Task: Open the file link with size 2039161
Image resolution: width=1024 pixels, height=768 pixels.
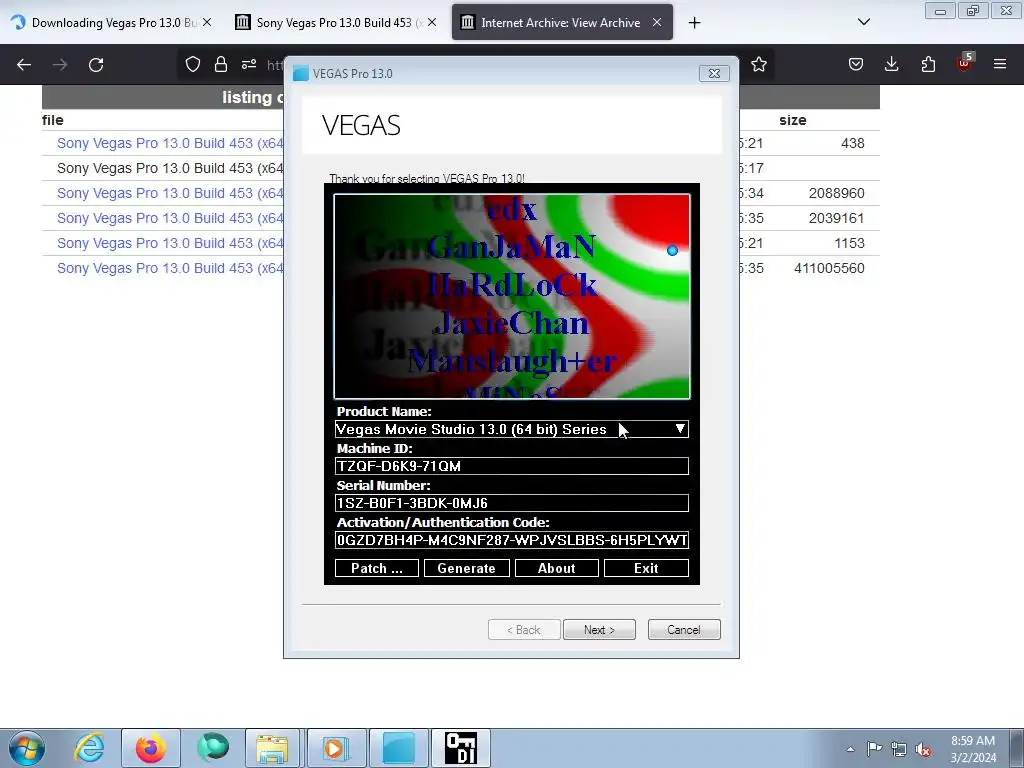Action: 170,218
